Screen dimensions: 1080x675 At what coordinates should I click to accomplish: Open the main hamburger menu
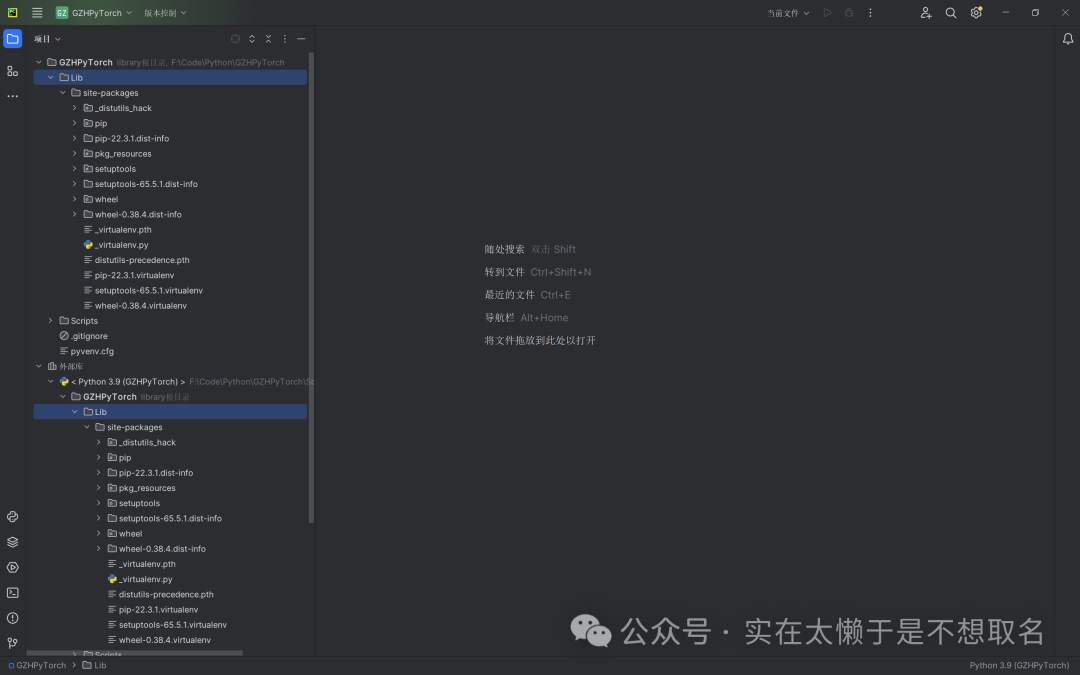coord(37,12)
